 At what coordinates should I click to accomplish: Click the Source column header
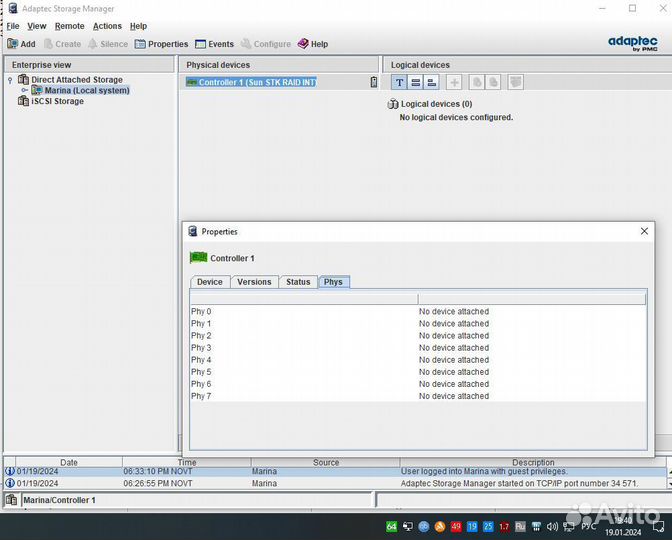(x=326, y=462)
